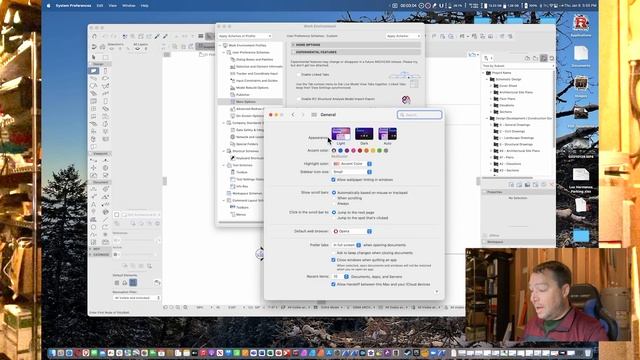Select the Auto appearance thumbnail
The image size is (640, 360).
tap(387, 133)
